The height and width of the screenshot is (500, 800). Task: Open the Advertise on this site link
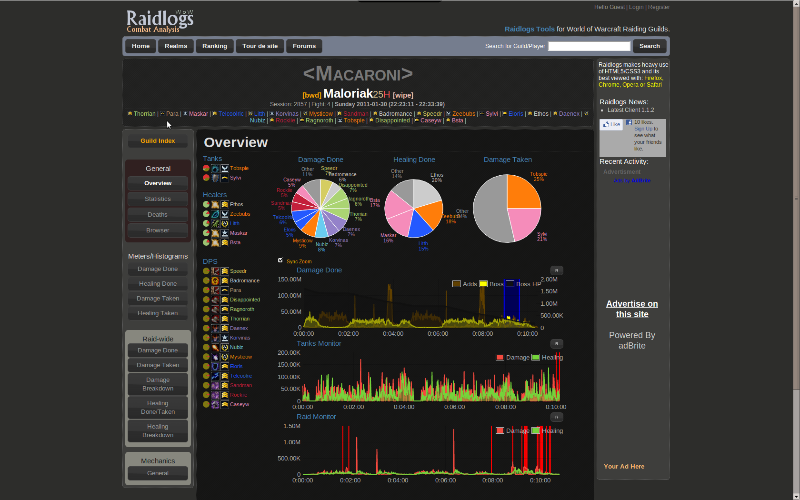[x=632, y=309]
